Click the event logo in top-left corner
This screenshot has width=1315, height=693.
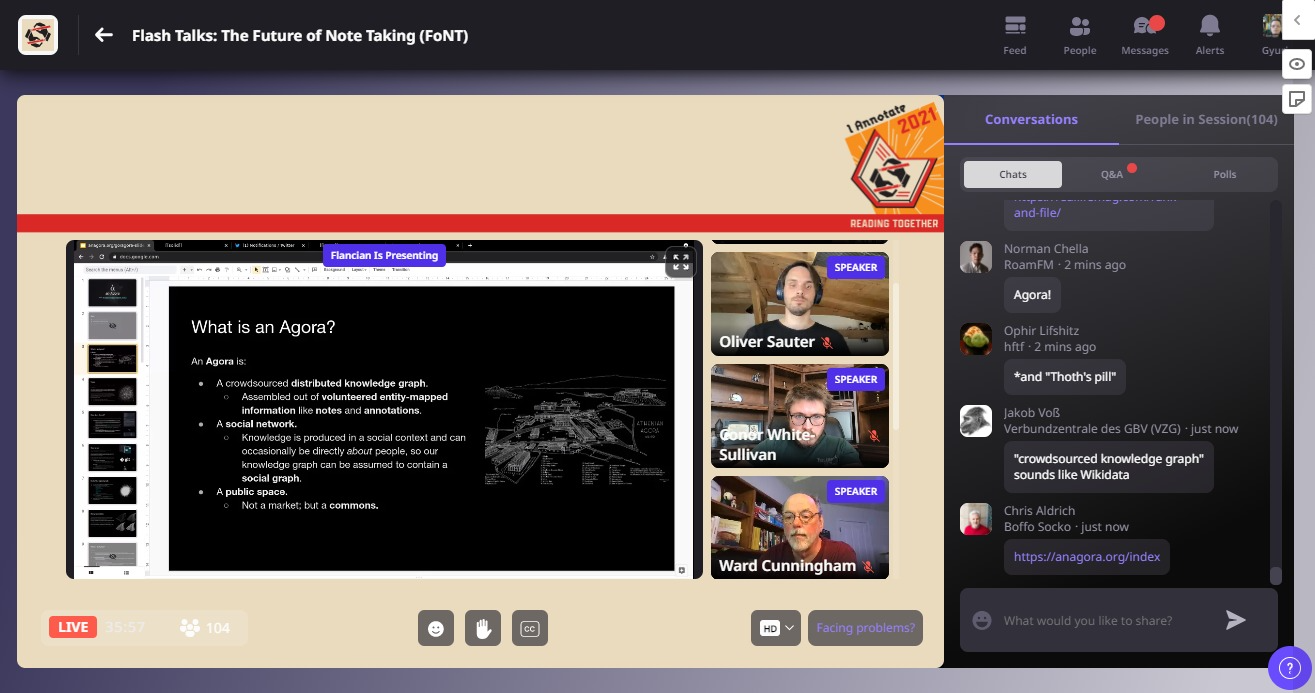tap(38, 35)
